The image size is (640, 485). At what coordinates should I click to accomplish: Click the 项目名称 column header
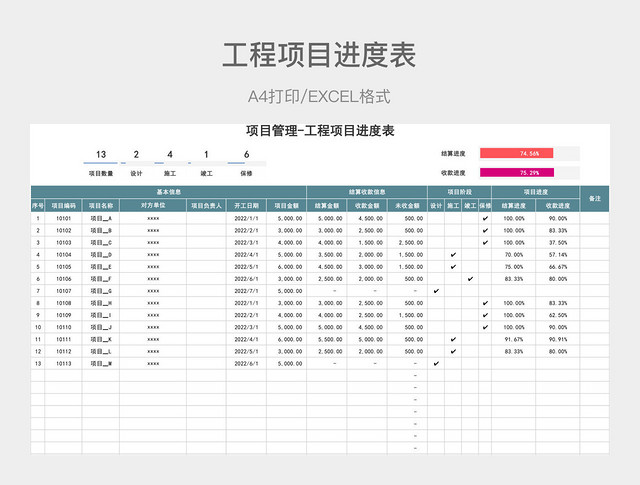pos(101,205)
